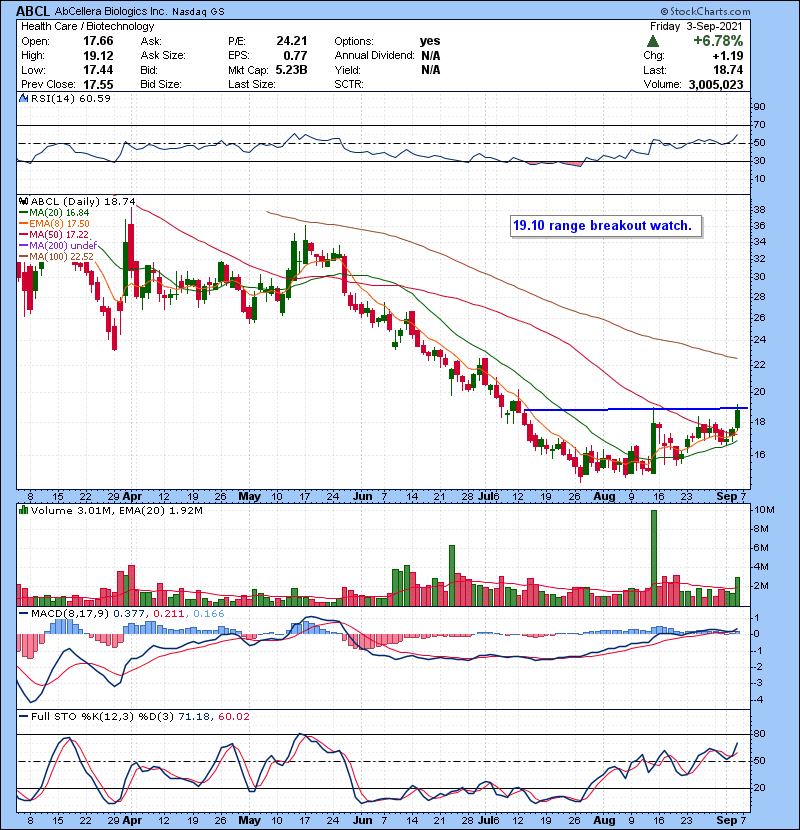Click the AbCellera Biologics Inc. company name

[112, 11]
